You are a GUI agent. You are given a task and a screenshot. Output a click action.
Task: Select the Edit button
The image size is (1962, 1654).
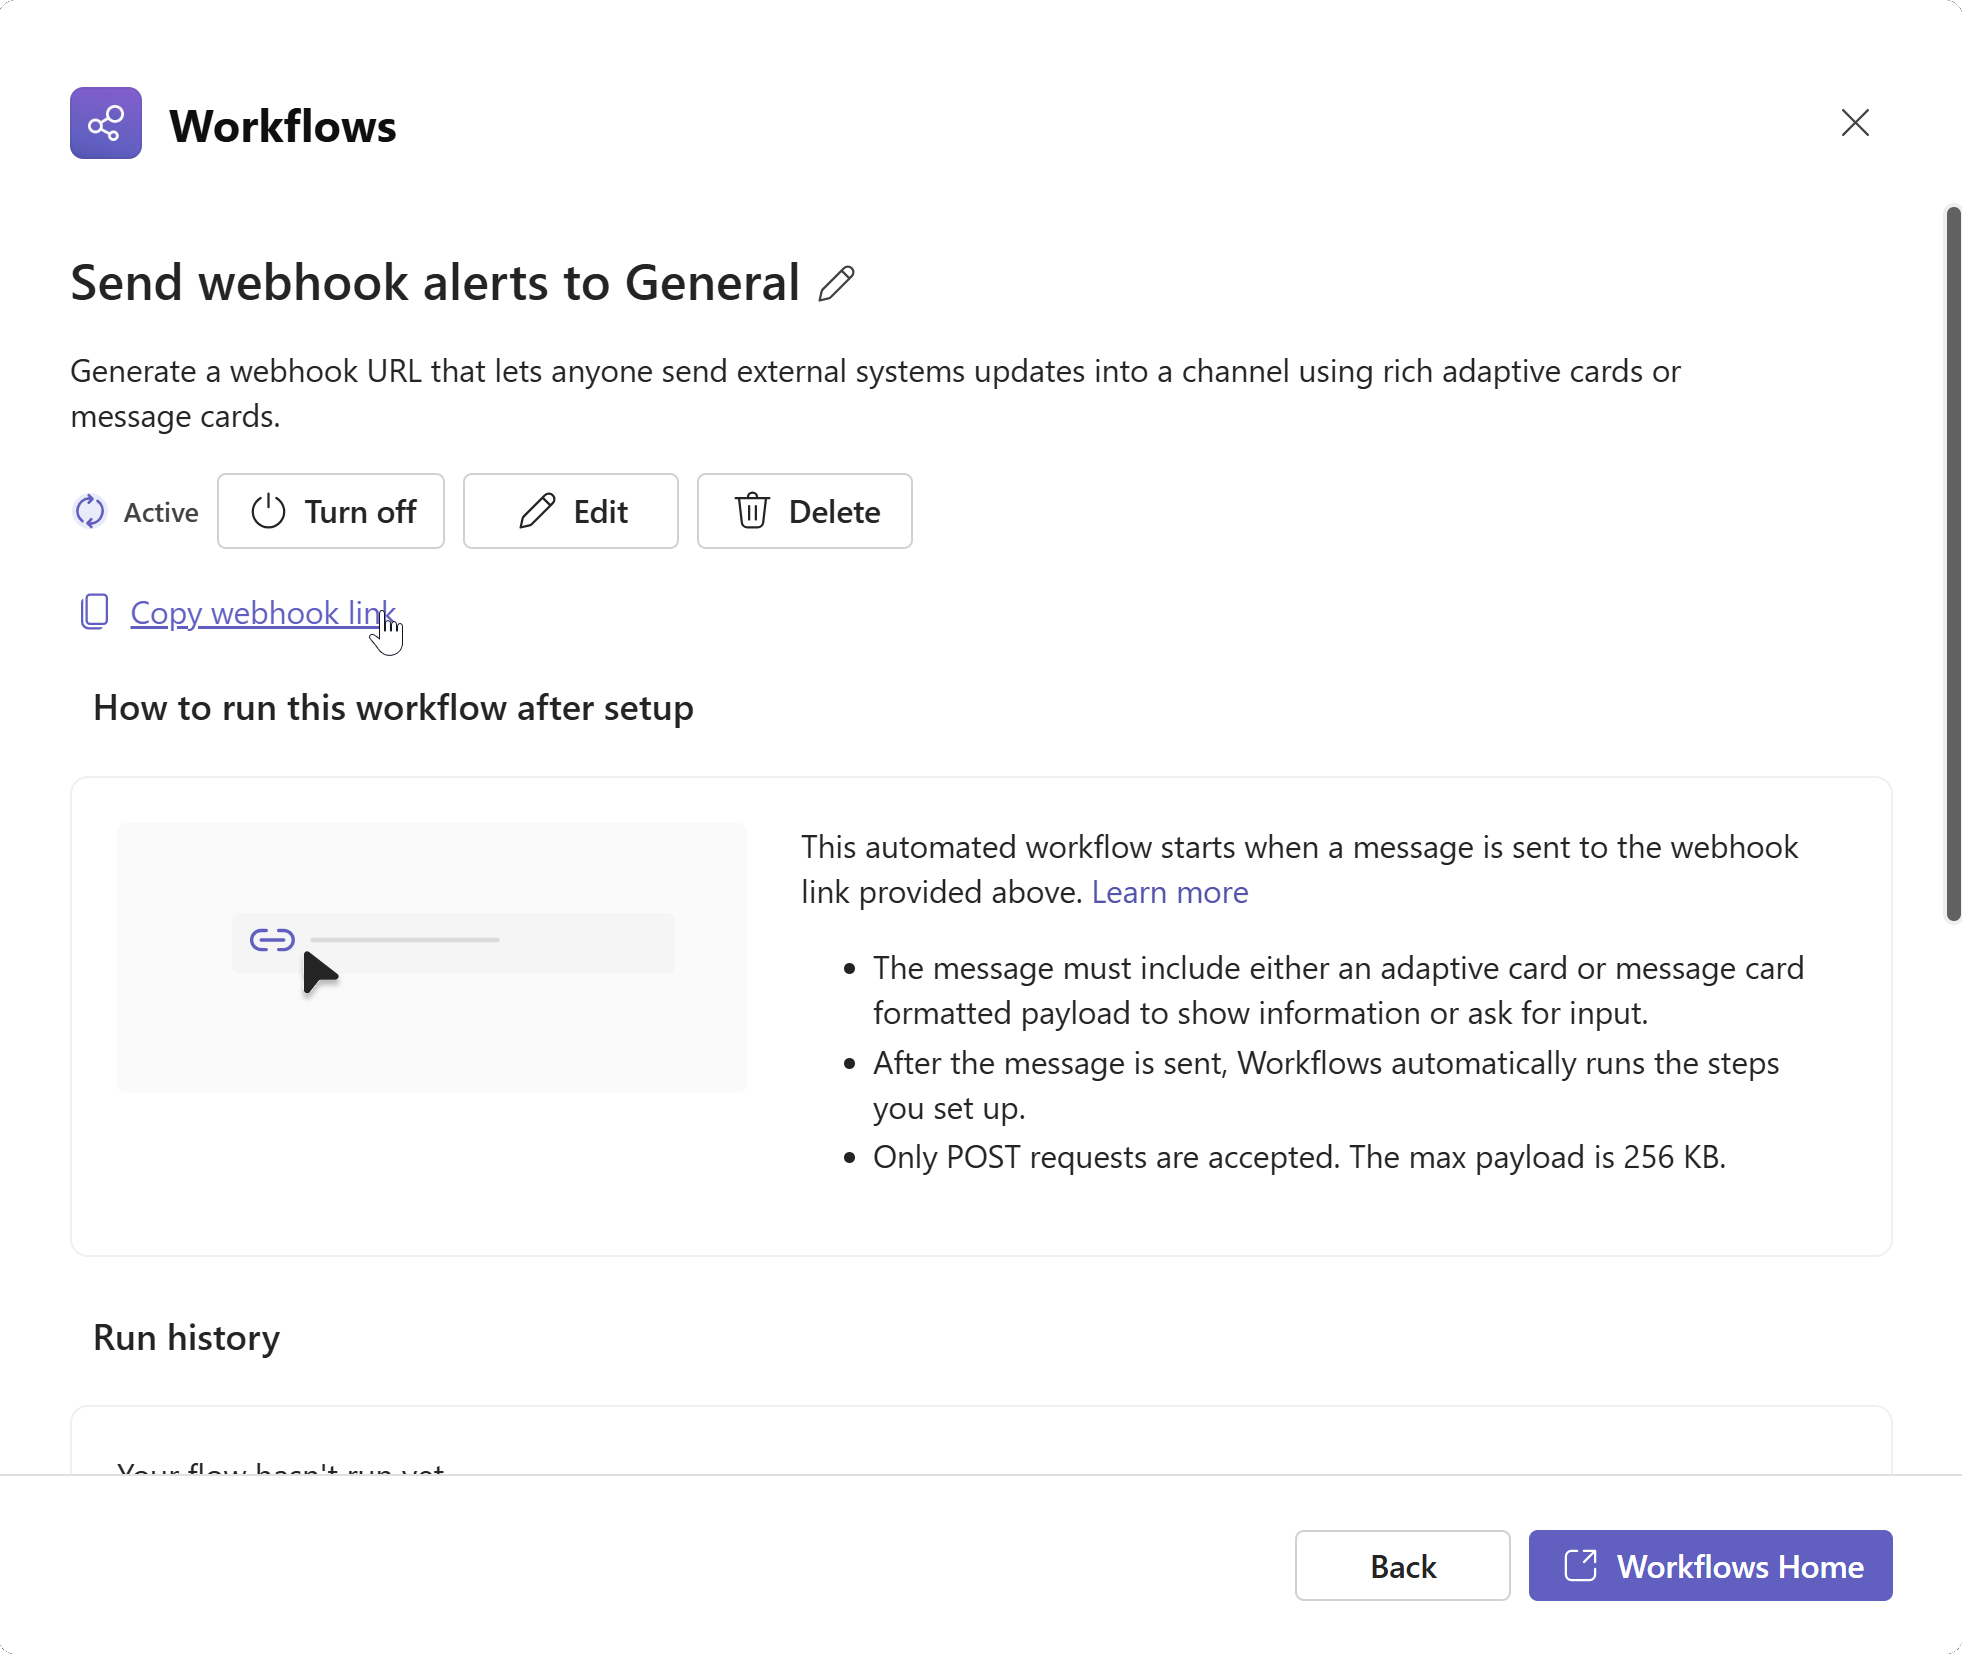[571, 511]
